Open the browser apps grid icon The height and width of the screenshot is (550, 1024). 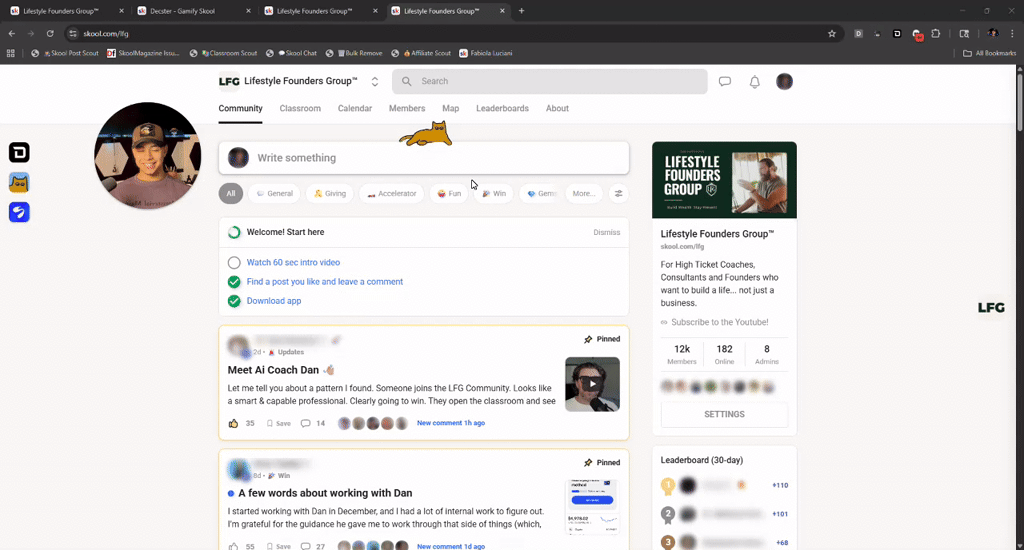10,53
